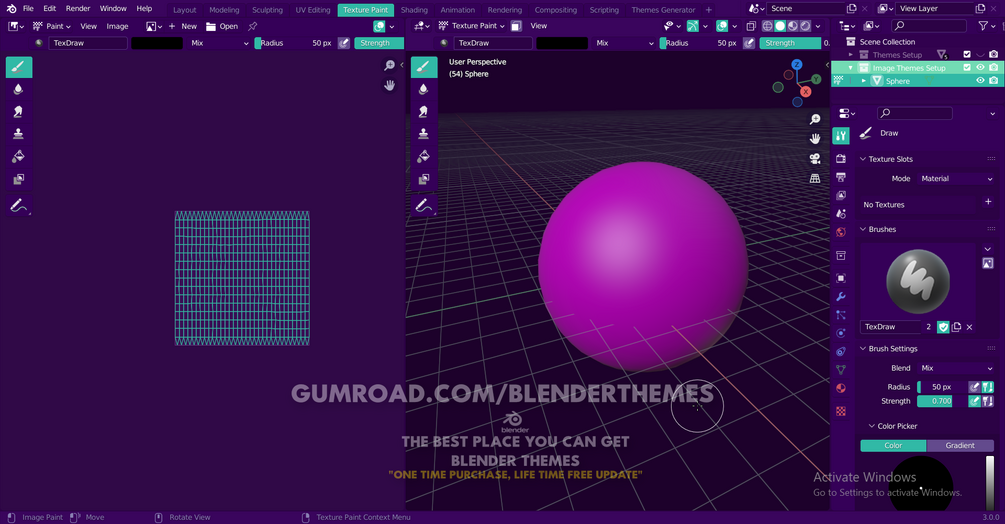Screen dimensions: 1005x524
Task: Expand the Themes Setup collection
Action: (x=851, y=54)
